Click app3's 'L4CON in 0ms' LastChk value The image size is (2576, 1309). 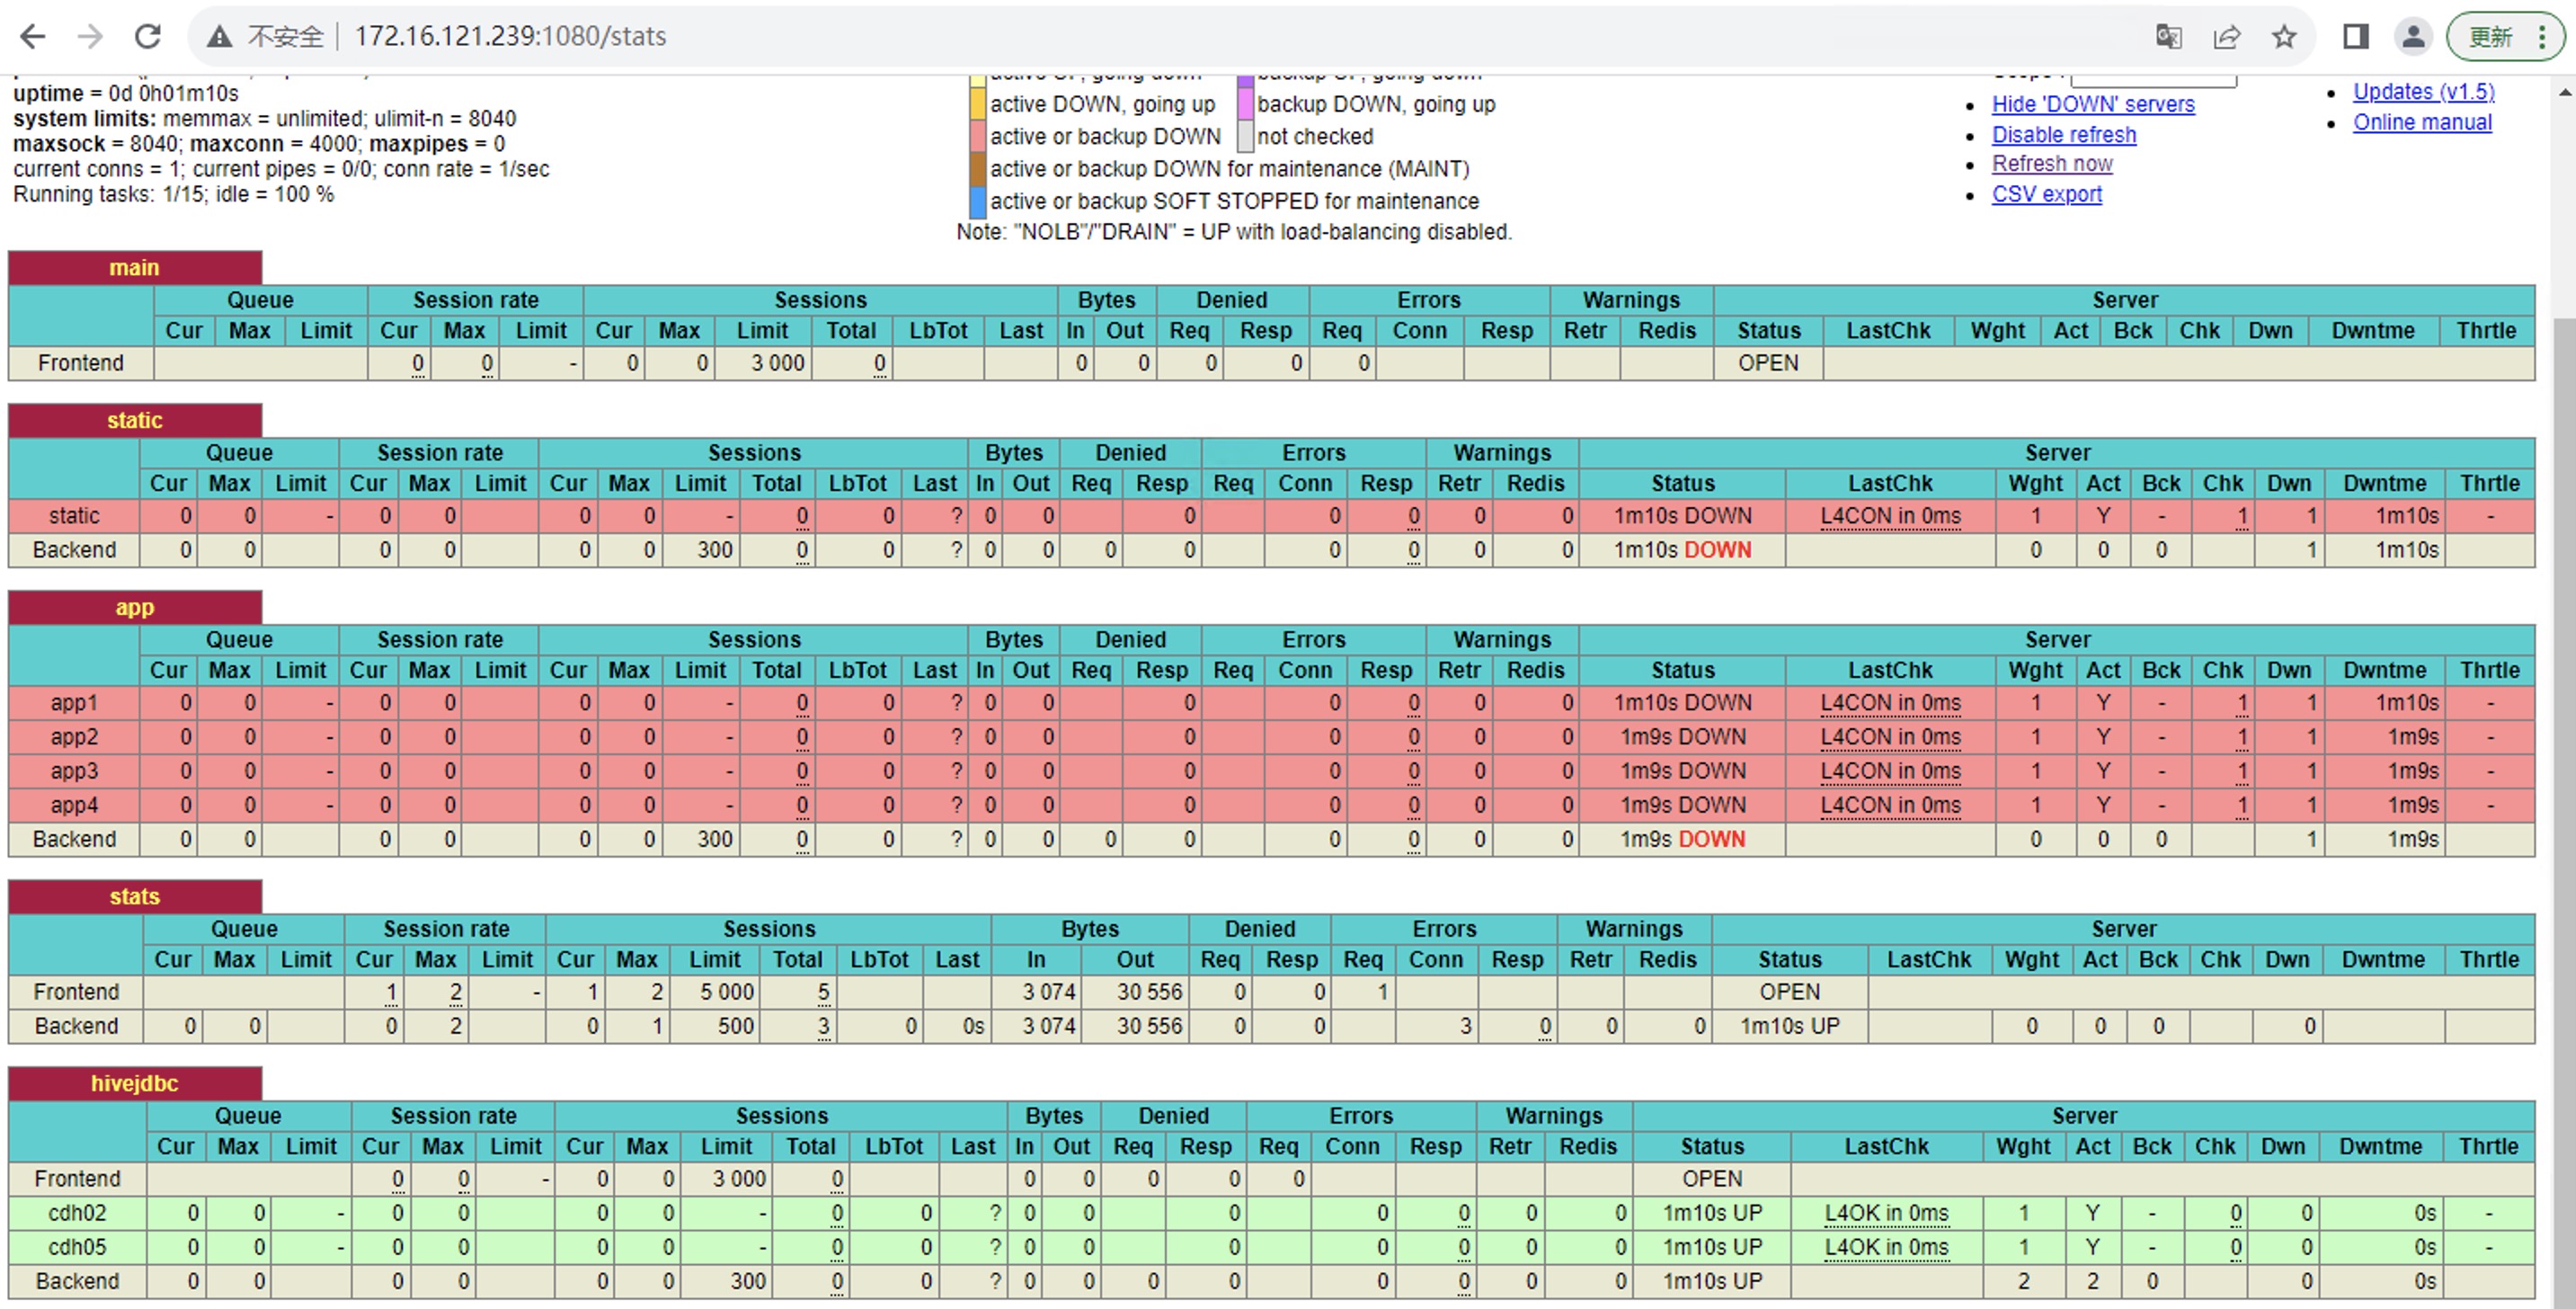[x=1890, y=771]
